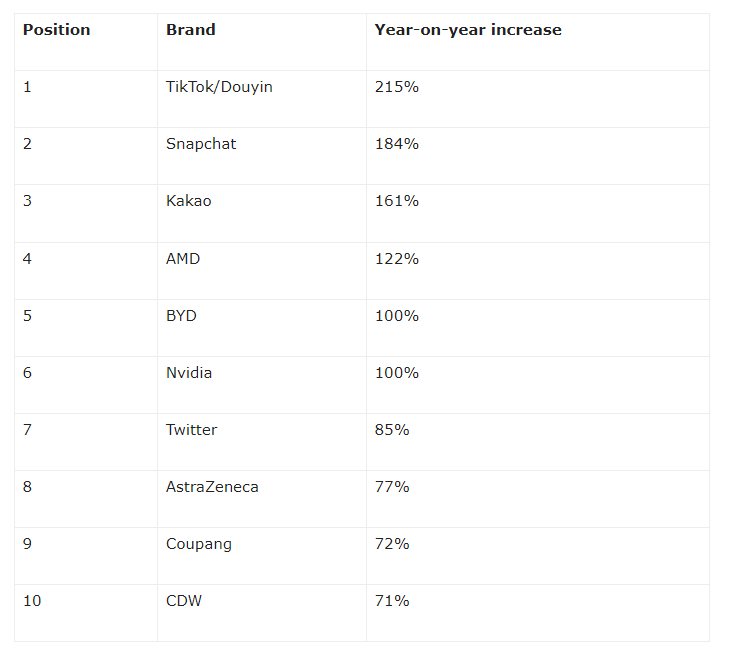Select the AstraZeneca brand cell
739x652 pixels.
212,487
